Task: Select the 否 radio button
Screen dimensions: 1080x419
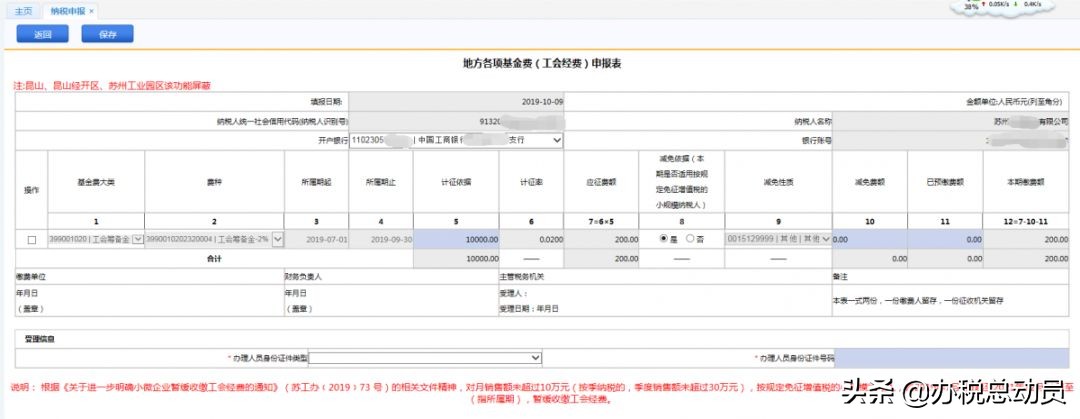Action: 689,238
